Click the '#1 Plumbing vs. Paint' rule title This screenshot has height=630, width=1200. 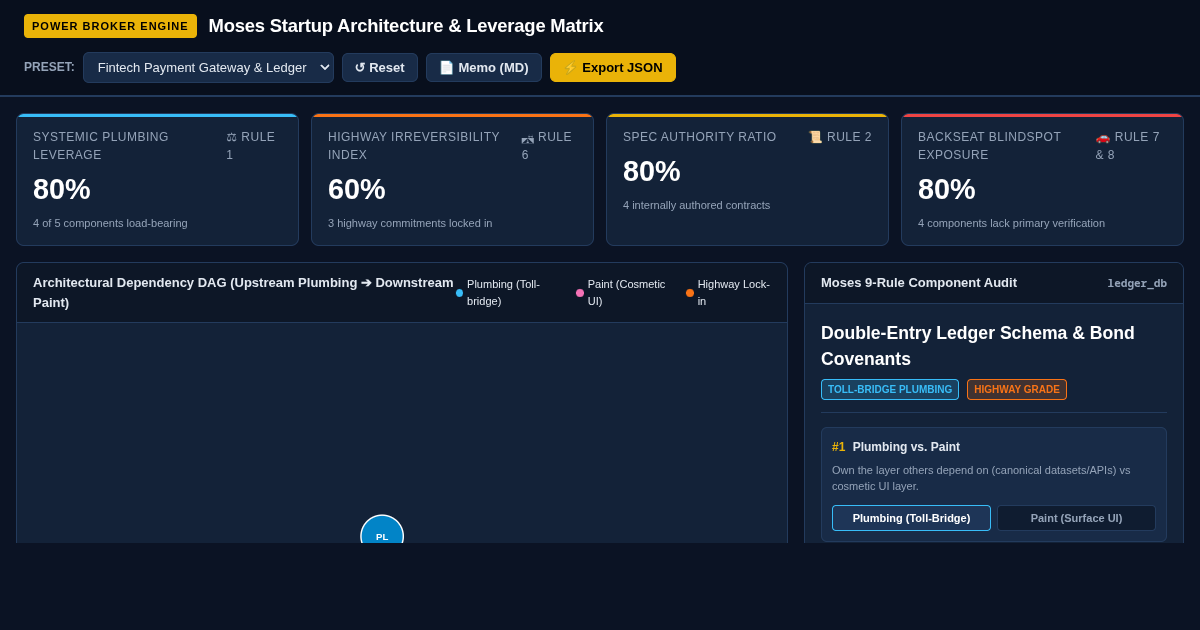[896, 447]
